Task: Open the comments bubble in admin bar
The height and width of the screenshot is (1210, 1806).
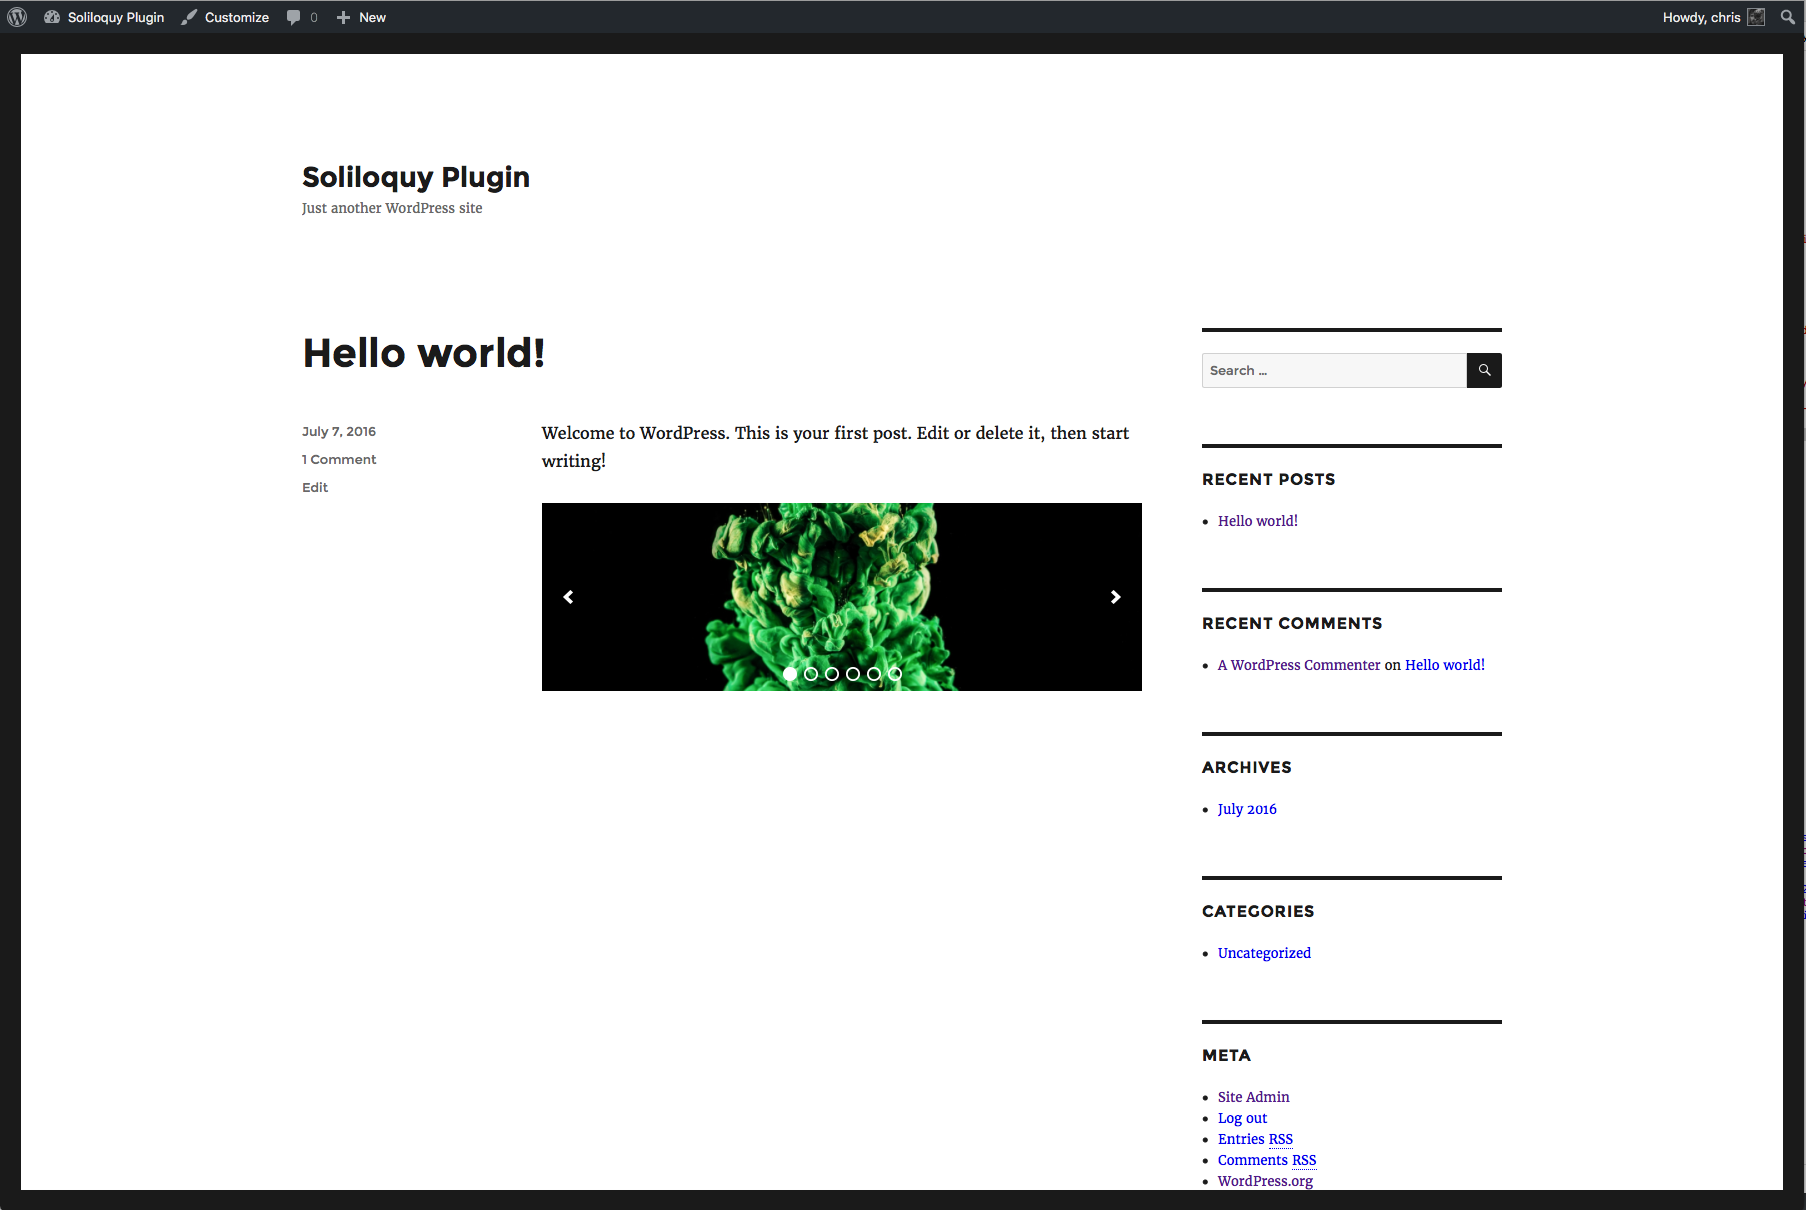Action: click(301, 17)
